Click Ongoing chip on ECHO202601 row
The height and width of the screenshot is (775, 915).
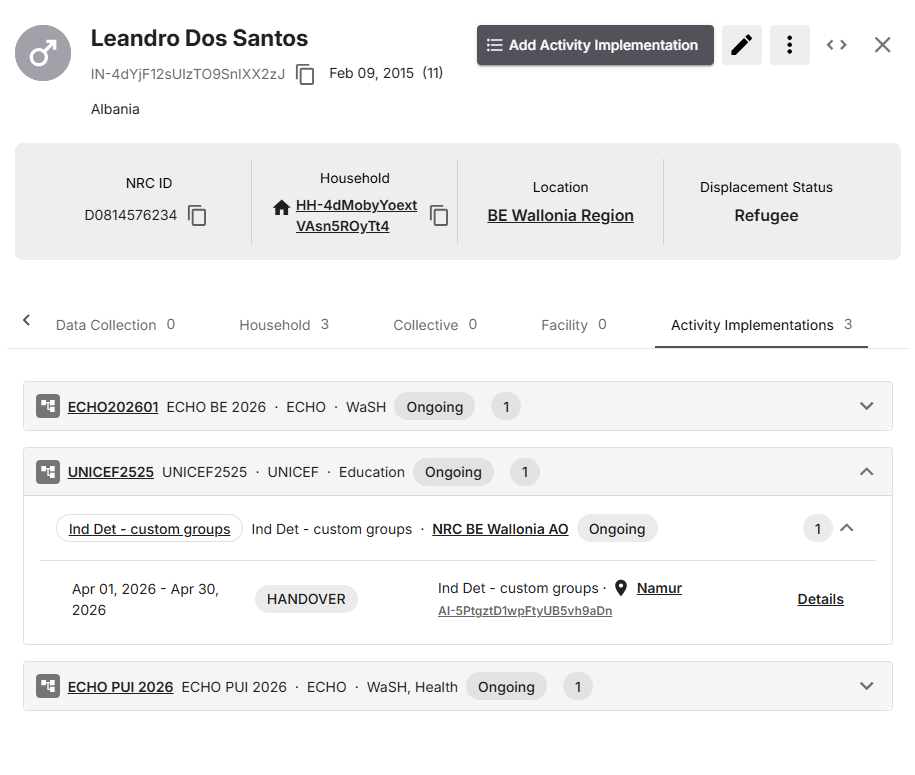coord(435,407)
